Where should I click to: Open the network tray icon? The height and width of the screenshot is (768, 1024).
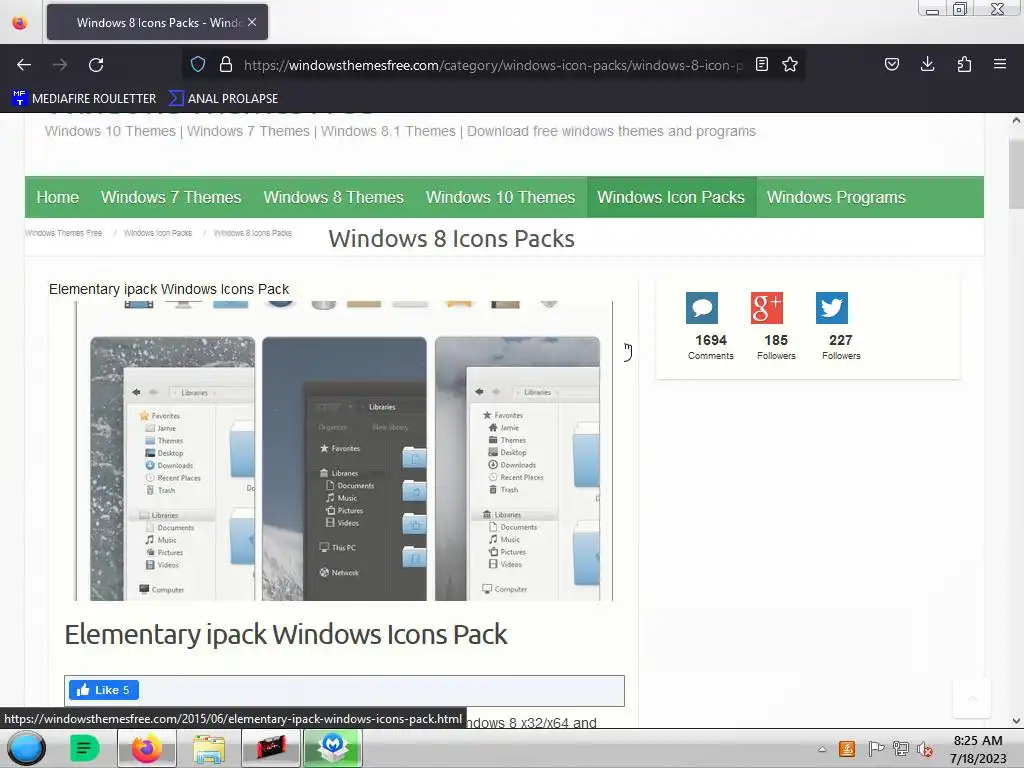pyautogui.click(x=901, y=749)
